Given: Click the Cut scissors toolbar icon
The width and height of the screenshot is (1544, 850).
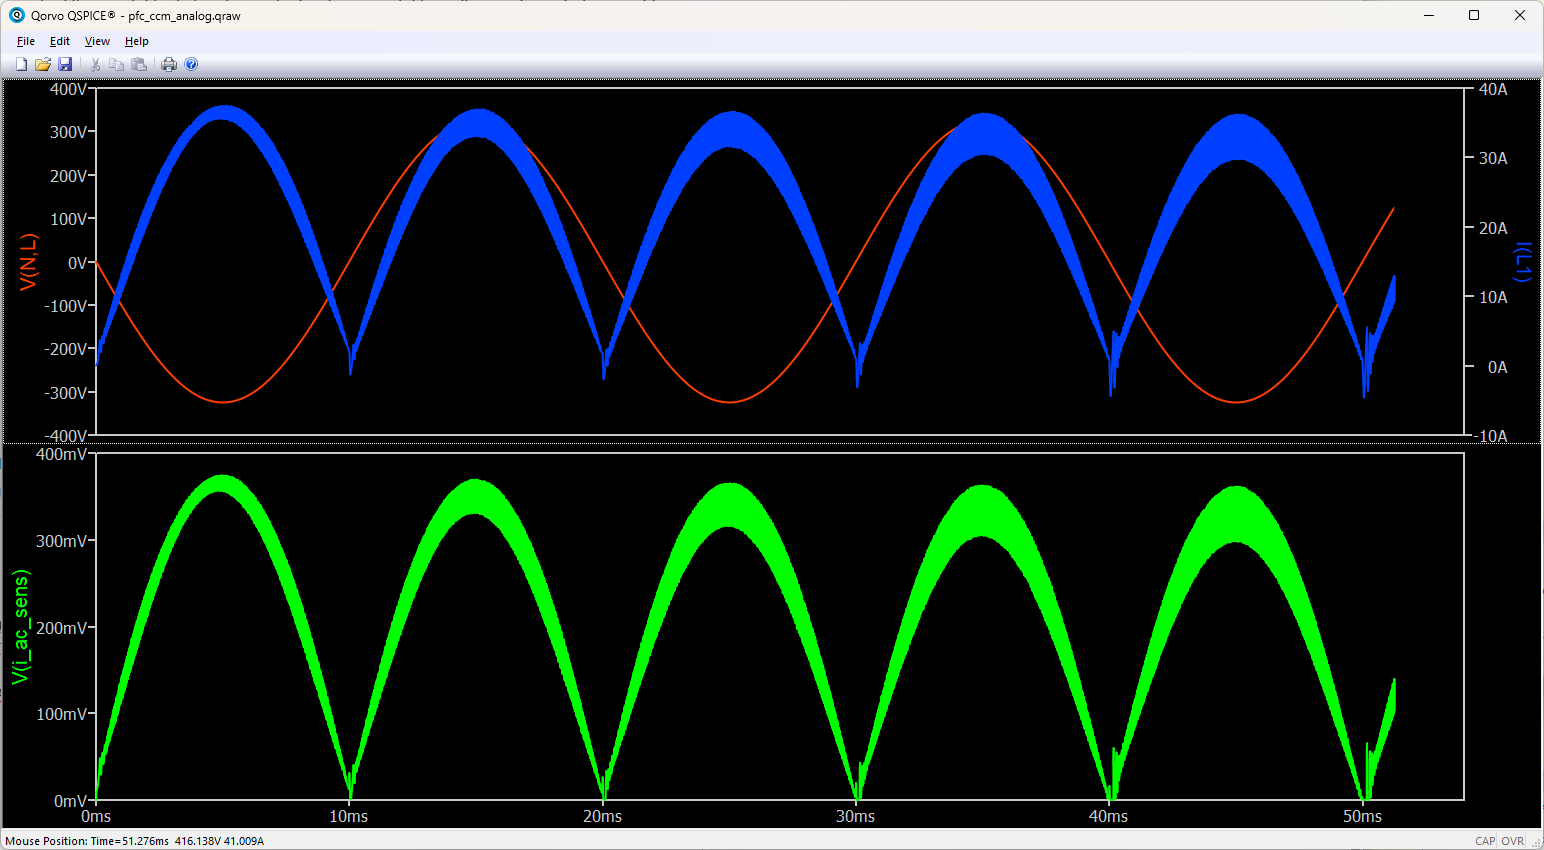Looking at the screenshot, I should [x=96, y=64].
